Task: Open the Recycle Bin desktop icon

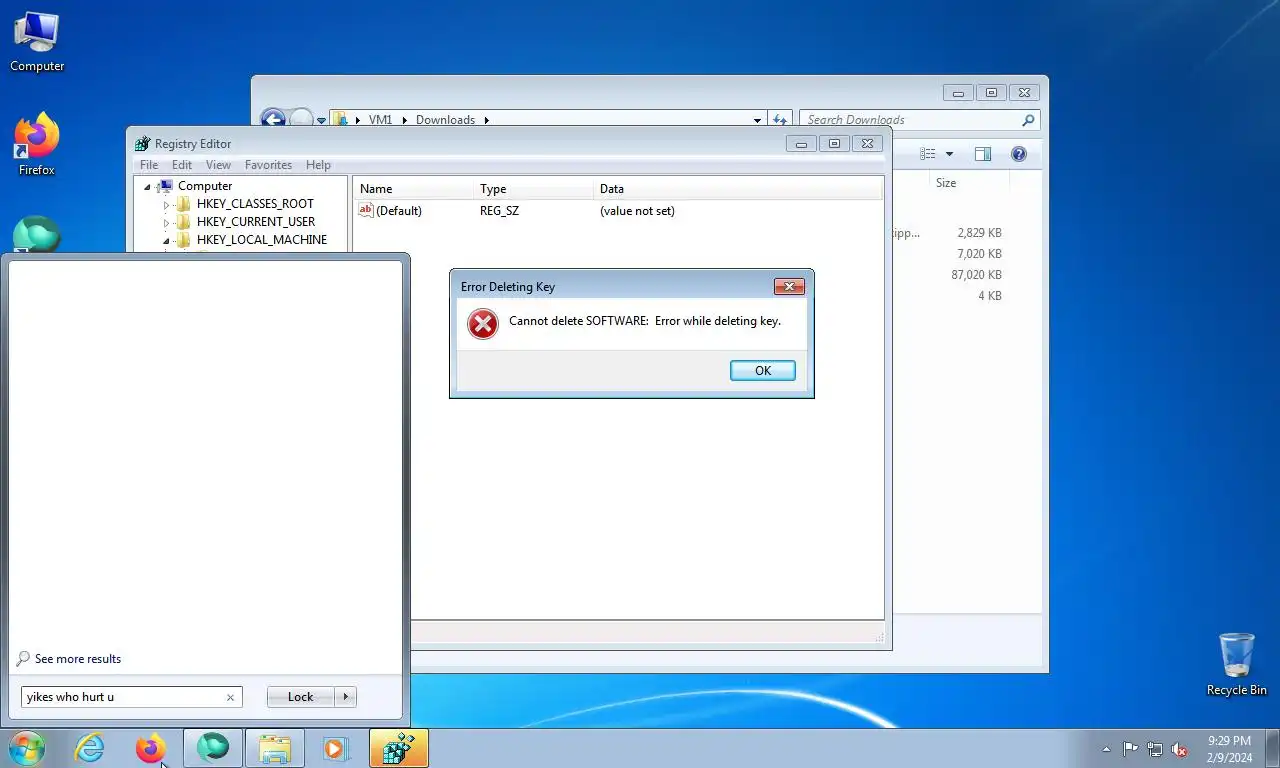Action: click(x=1237, y=664)
